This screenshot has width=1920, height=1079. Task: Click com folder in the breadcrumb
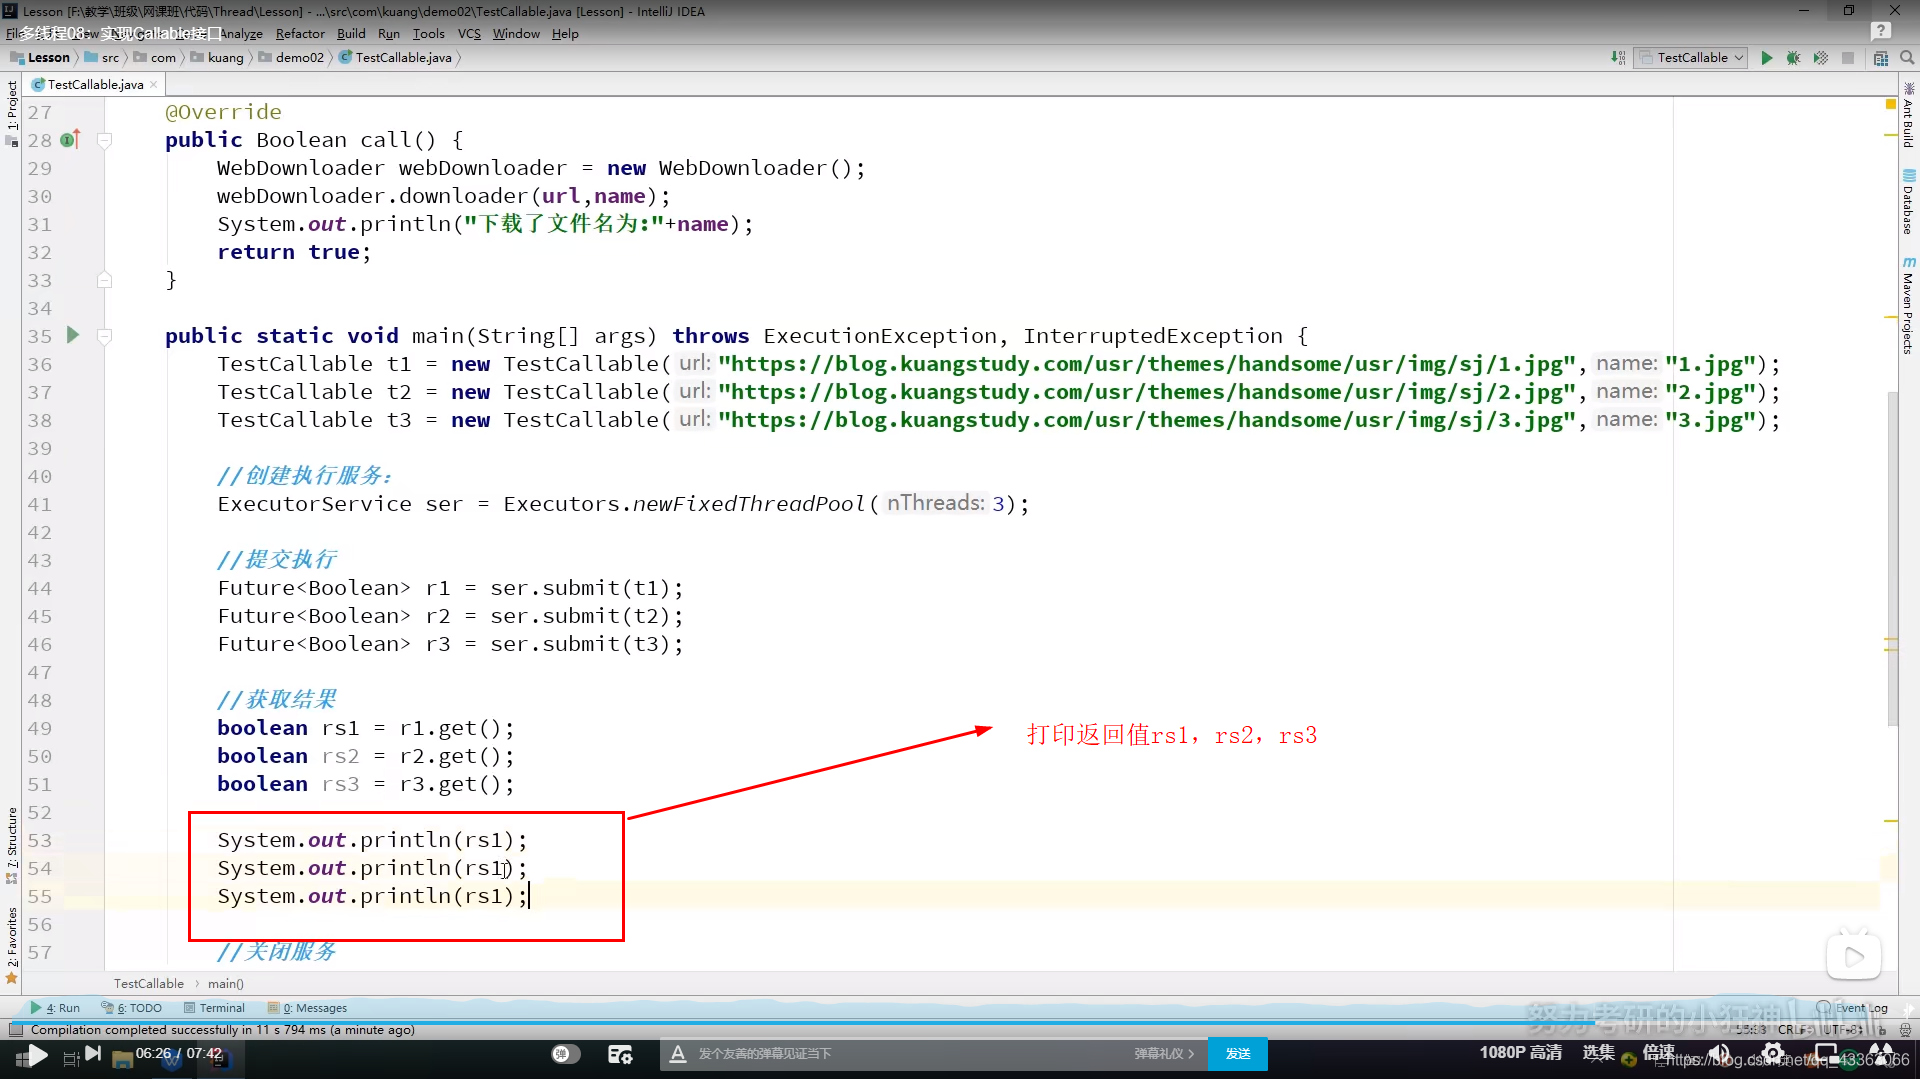pos(155,58)
